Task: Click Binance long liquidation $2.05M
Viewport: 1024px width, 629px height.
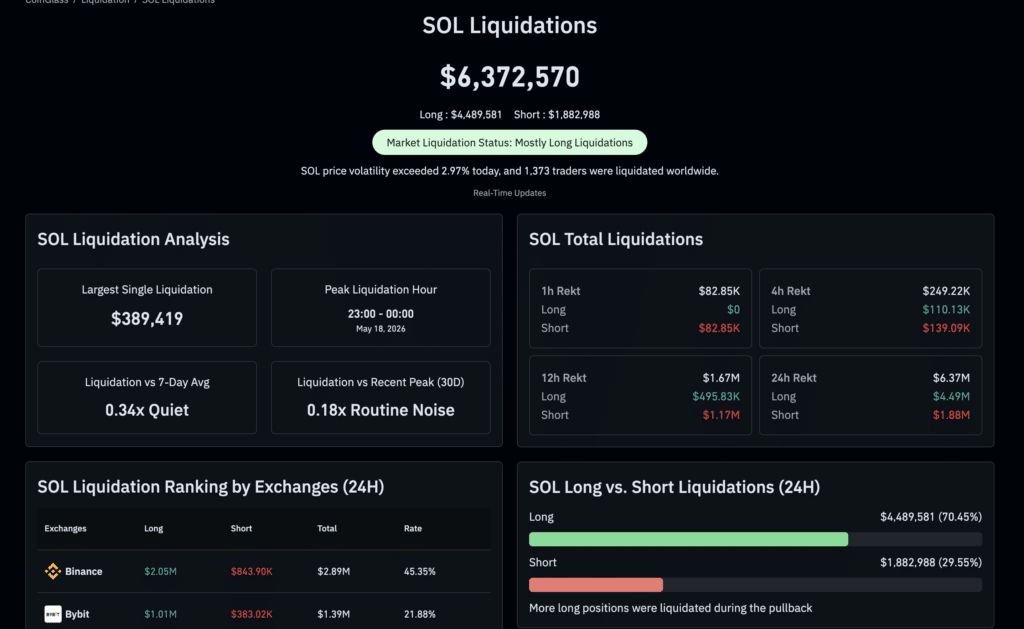Action: tap(161, 572)
